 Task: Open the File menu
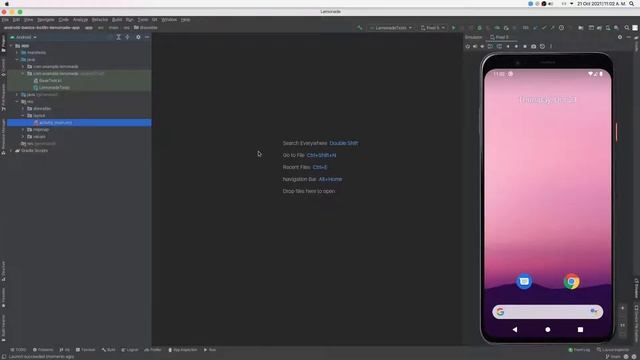(5, 20)
